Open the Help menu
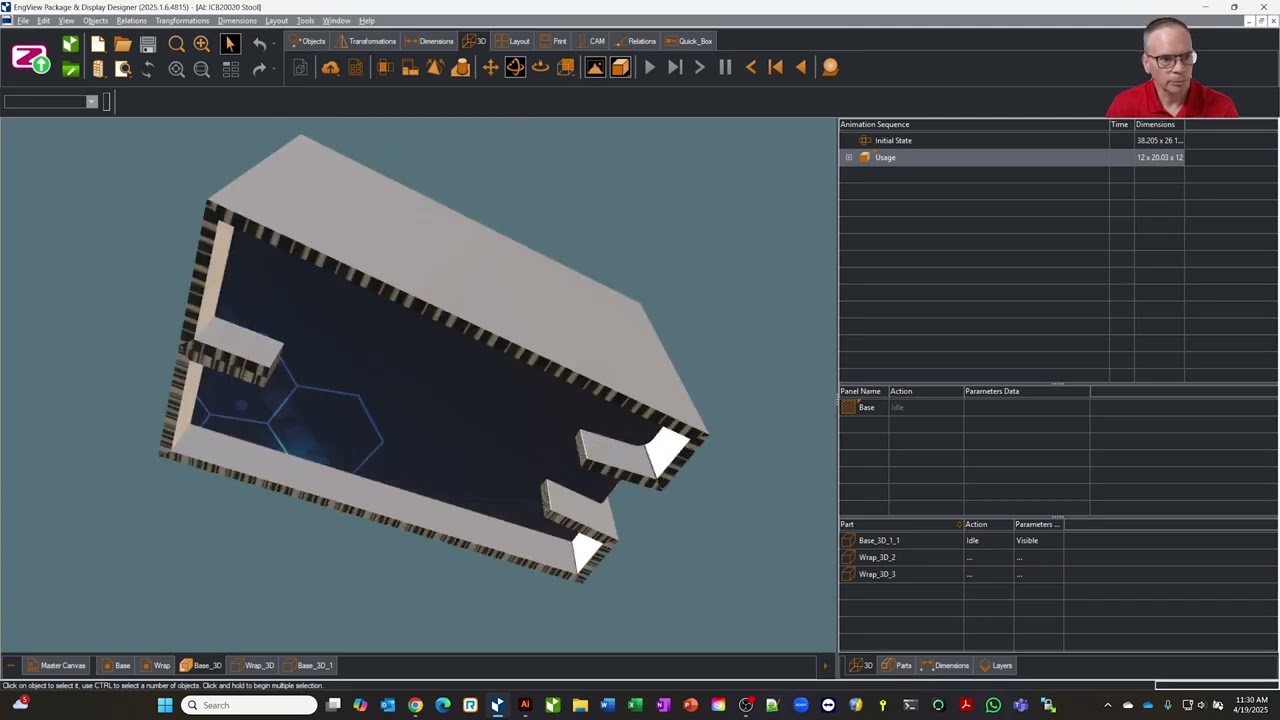The height and width of the screenshot is (720, 1280). click(x=367, y=21)
